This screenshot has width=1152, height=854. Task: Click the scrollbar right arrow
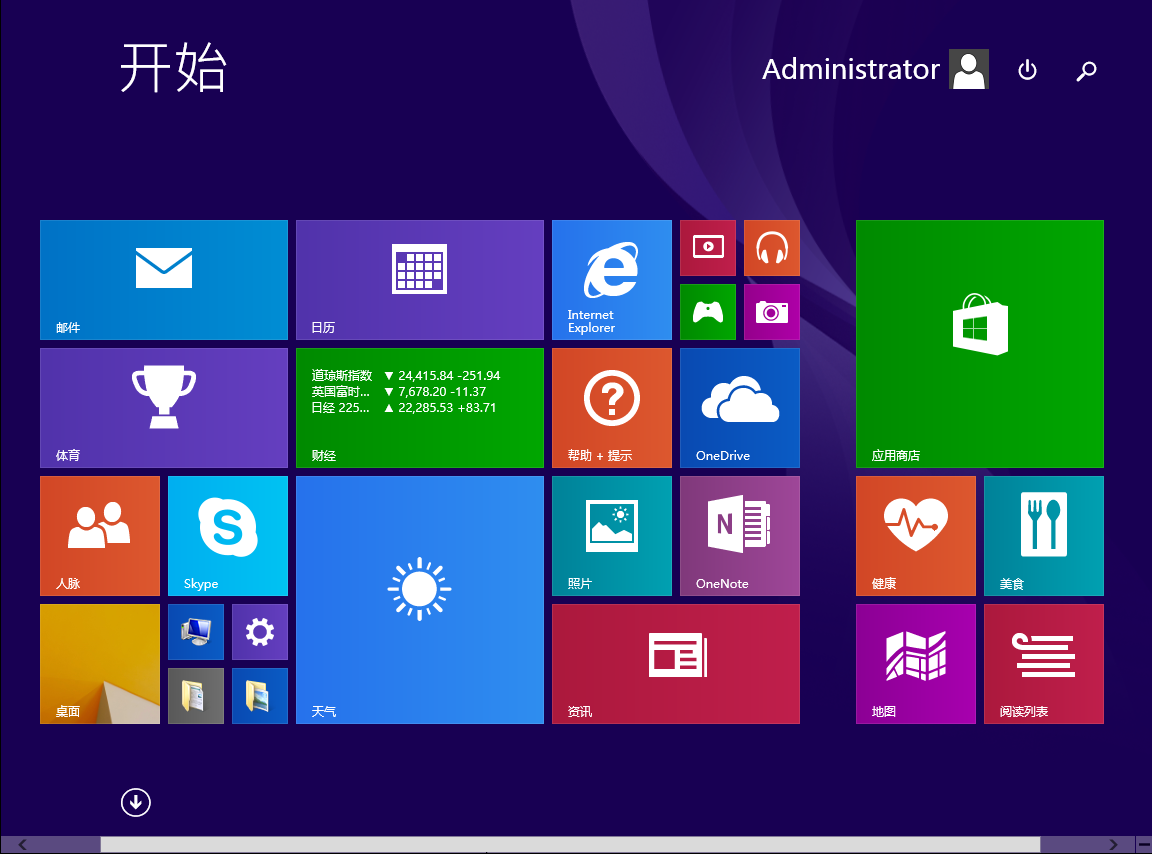(x=1114, y=844)
